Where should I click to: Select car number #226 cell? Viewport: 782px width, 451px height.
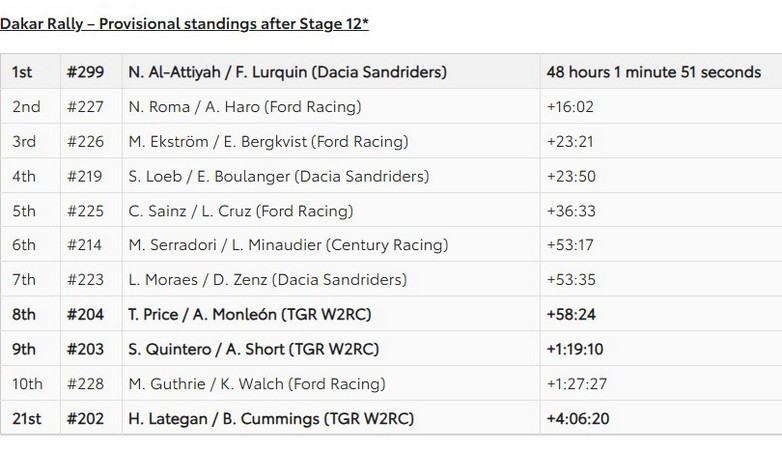[x=85, y=142]
